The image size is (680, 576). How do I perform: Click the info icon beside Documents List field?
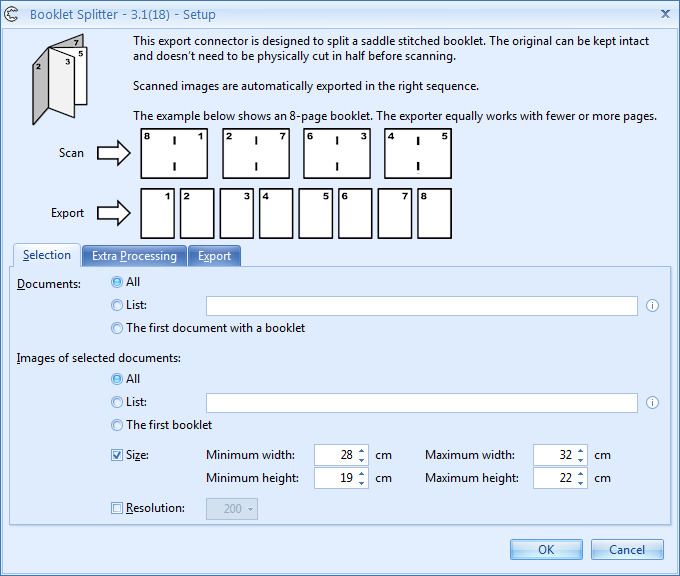652,306
